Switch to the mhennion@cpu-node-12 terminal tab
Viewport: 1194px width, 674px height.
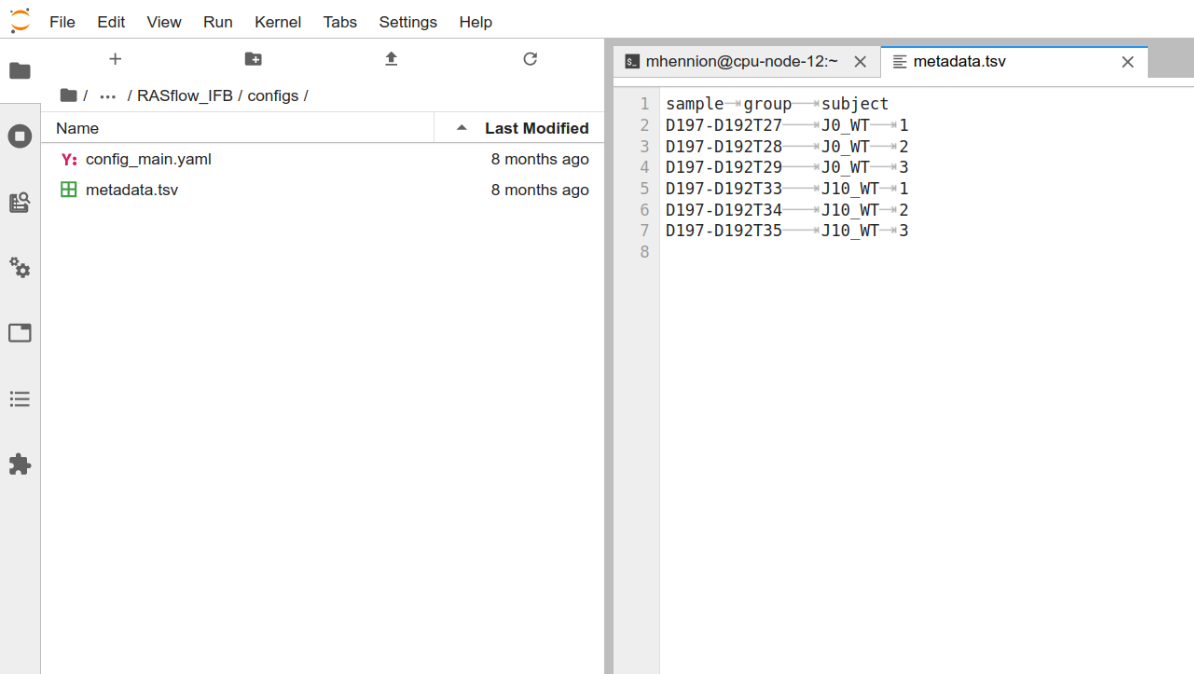click(x=741, y=62)
